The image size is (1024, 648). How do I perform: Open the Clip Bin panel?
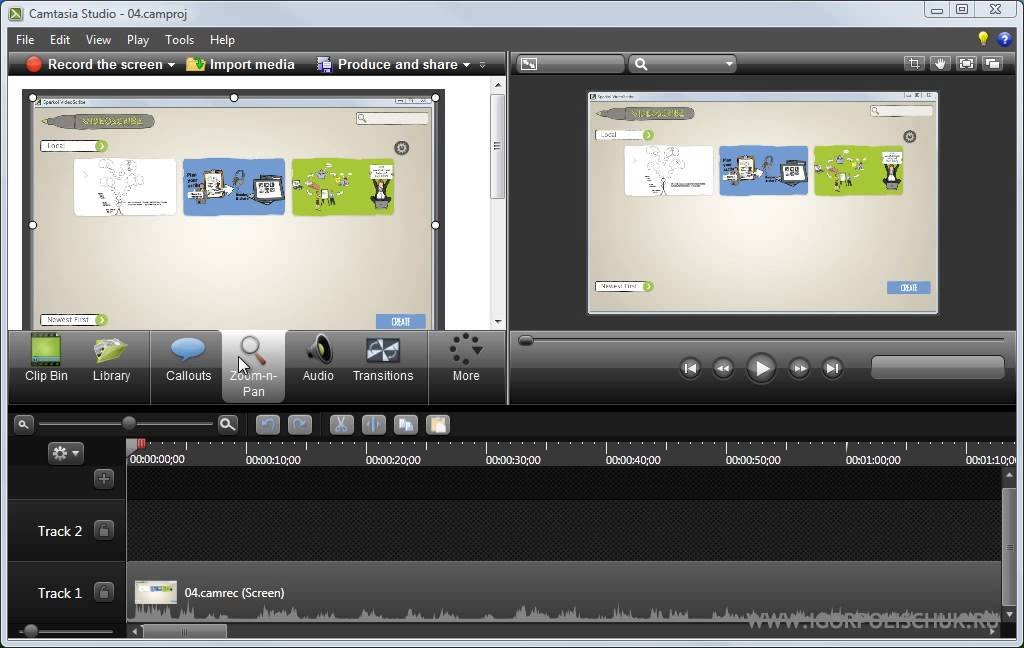(46, 359)
